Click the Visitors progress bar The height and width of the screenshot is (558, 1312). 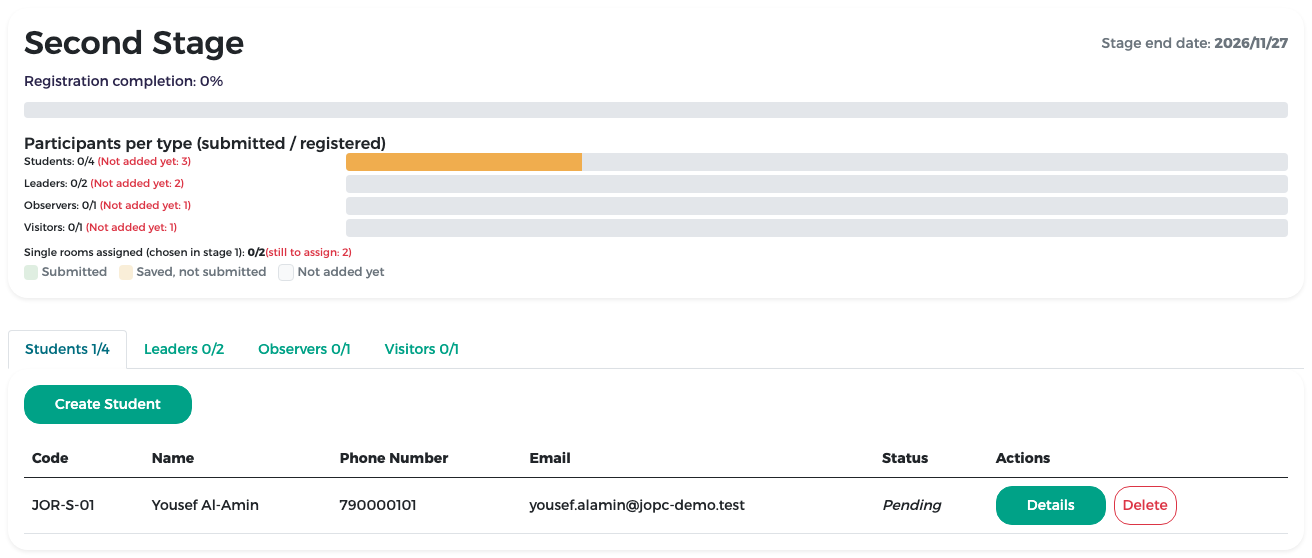817,228
